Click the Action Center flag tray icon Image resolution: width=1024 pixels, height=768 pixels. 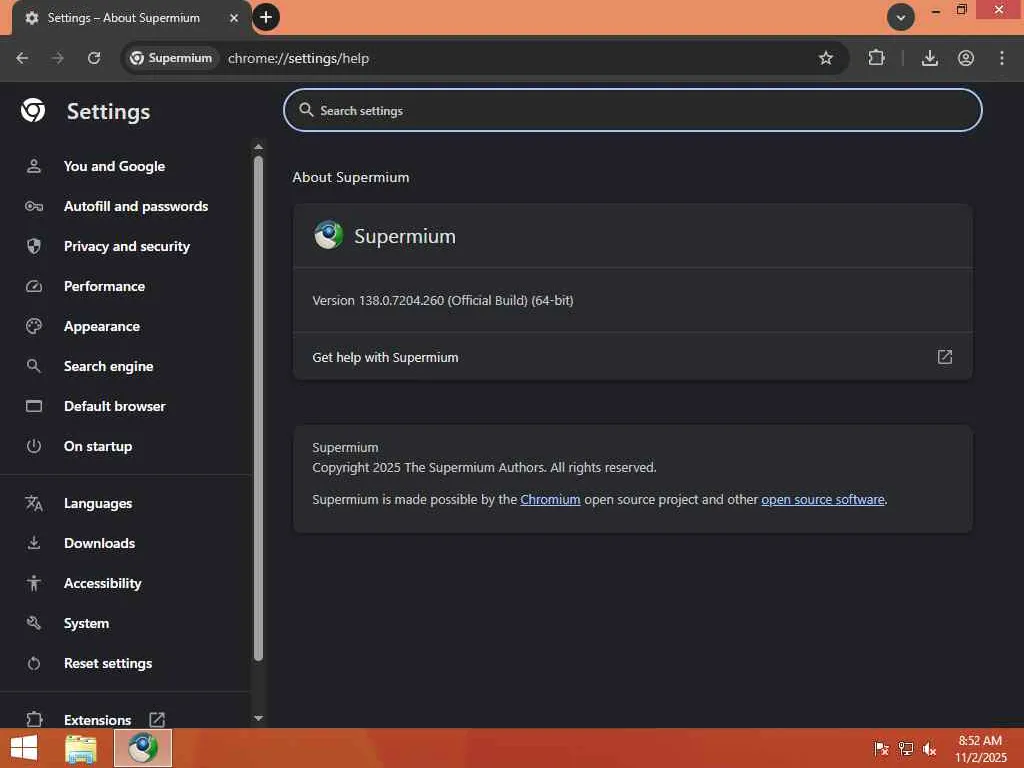click(881, 748)
